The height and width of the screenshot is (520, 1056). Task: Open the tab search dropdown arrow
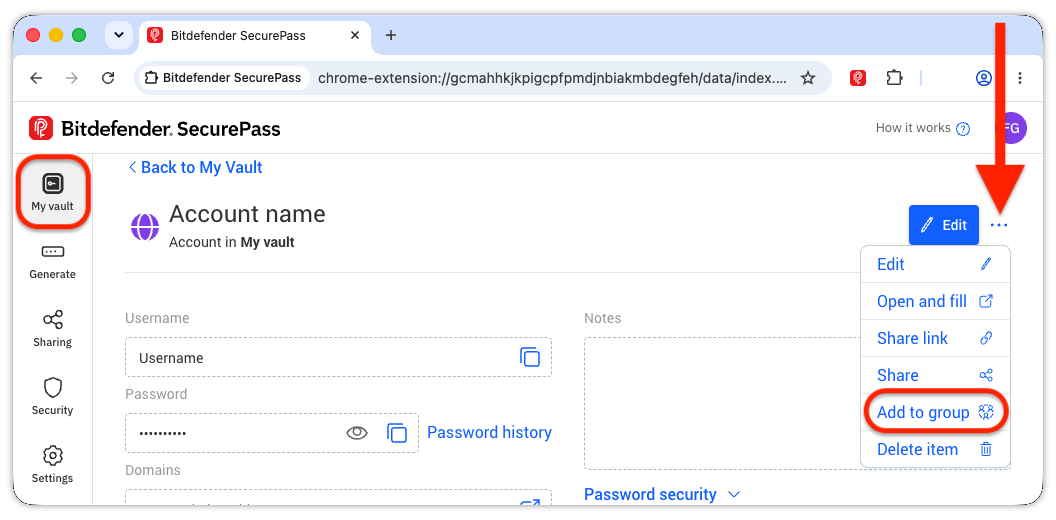tap(119, 35)
